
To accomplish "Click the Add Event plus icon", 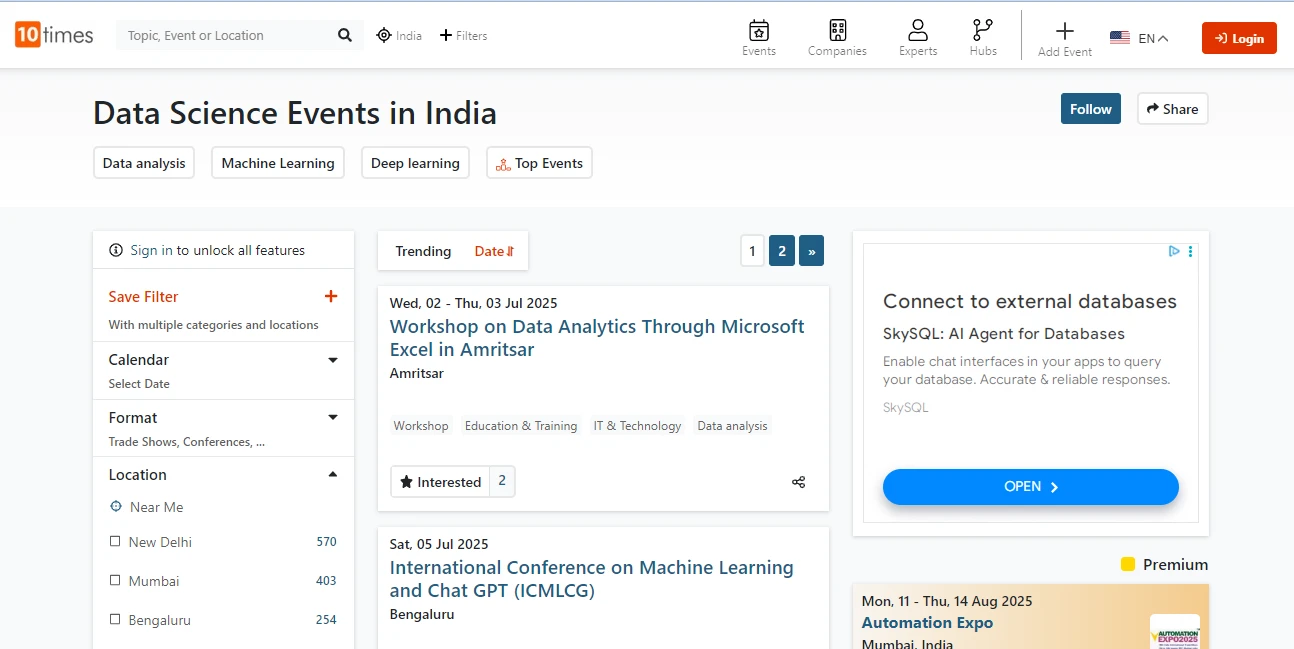I will pyautogui.click(x=1065, y=31).
